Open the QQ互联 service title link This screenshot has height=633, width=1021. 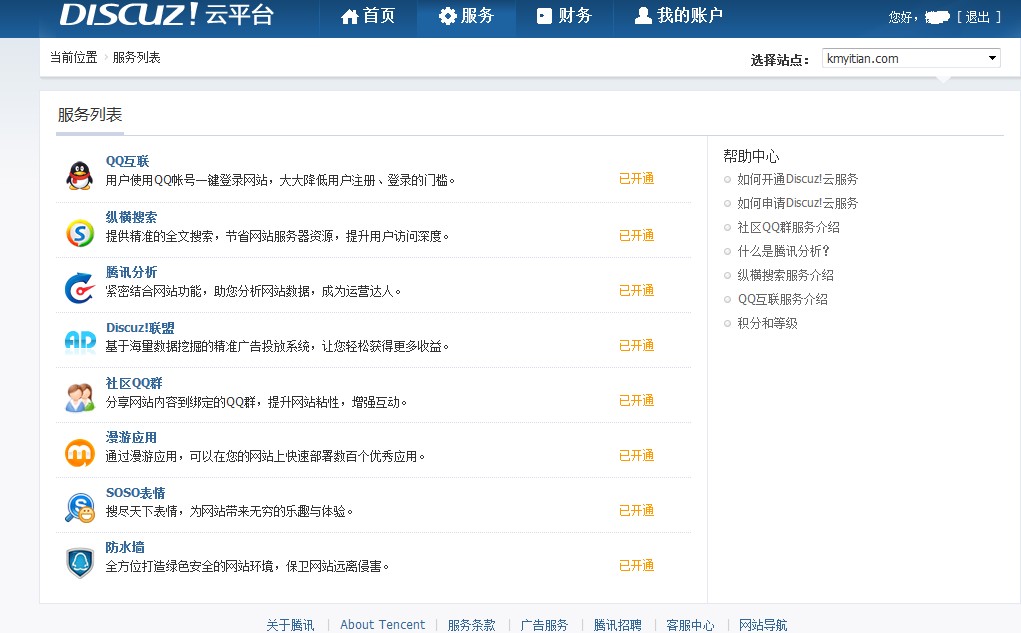128,161
